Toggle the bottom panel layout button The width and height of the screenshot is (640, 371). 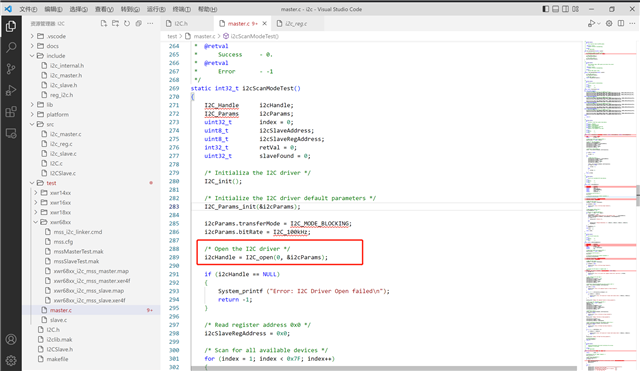[556, 9]
